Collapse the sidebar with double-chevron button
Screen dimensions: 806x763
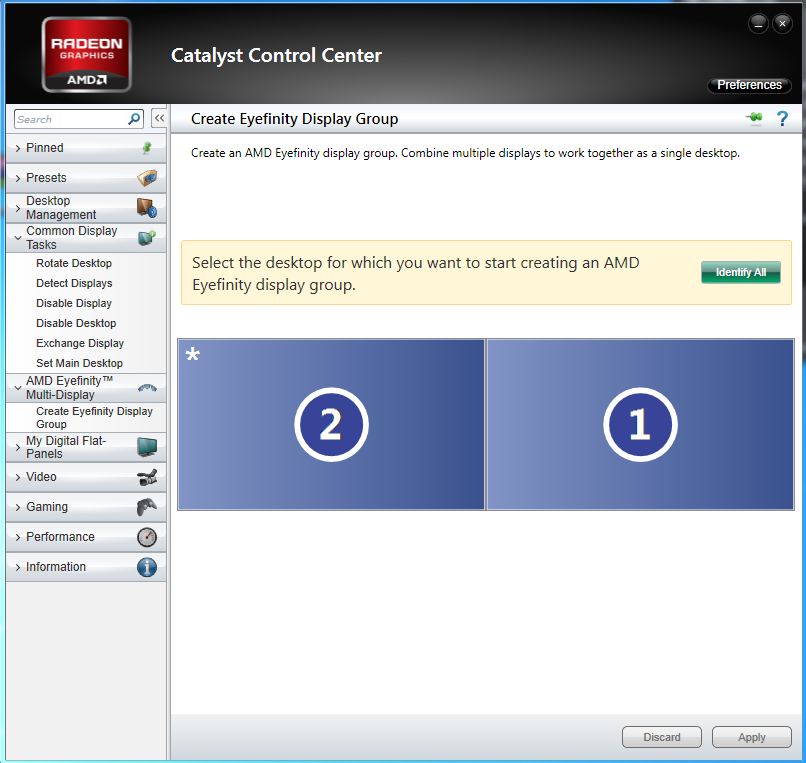[x=159, y=119]
